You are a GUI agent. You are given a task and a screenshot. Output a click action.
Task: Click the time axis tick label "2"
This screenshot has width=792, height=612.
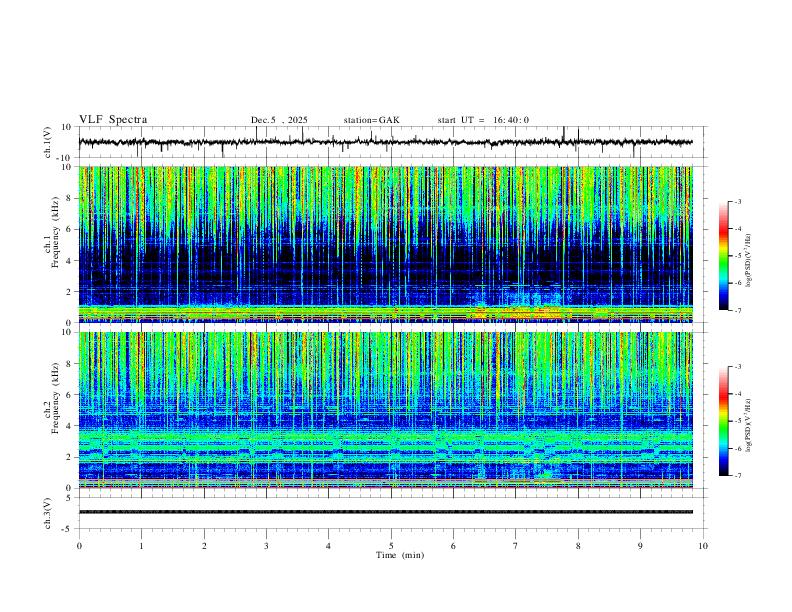(x=204, y=546)
